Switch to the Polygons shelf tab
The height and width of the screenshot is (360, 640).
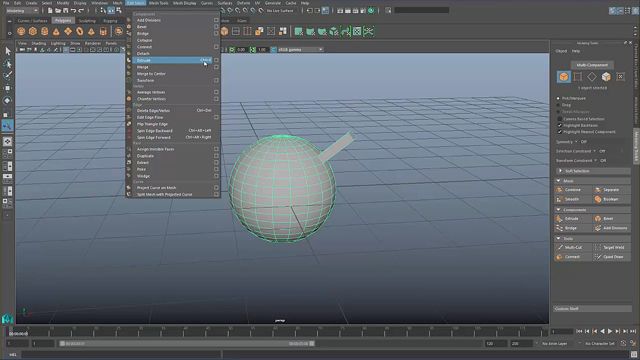63,20
